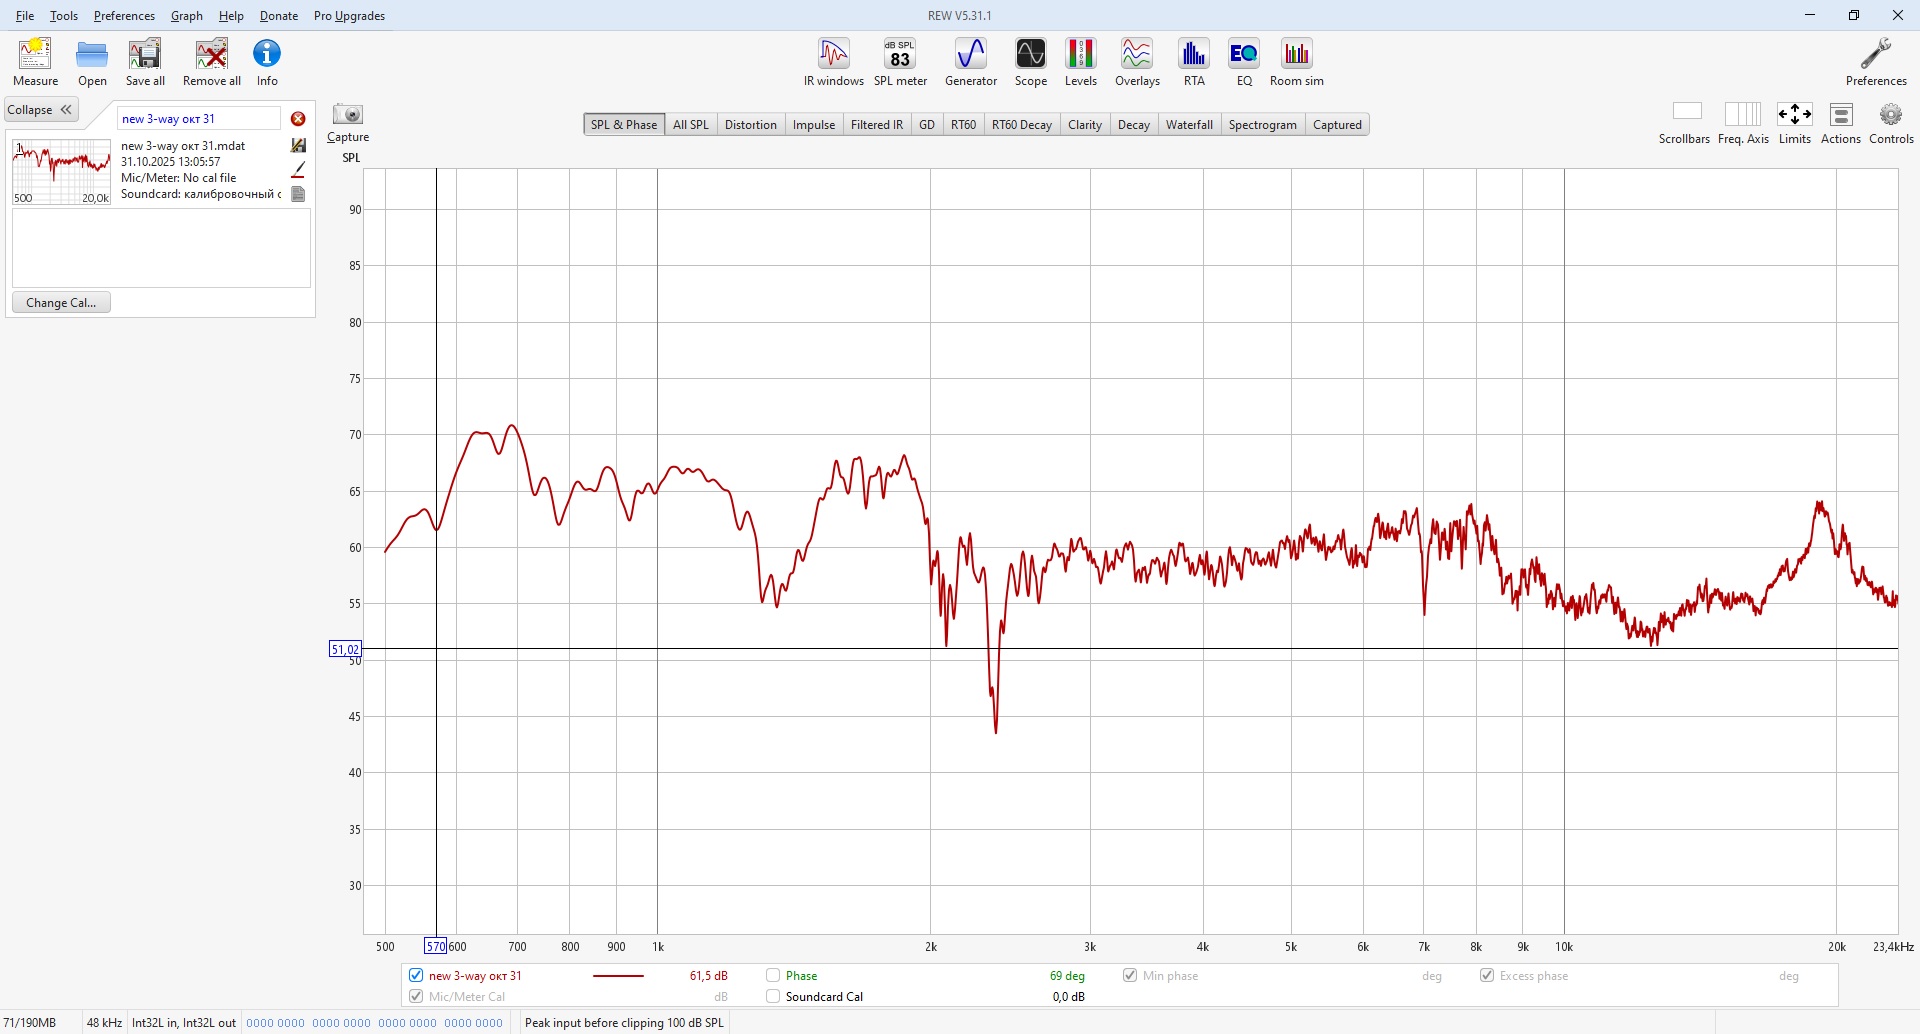Click the '48 kHz' sample rate status
The width and height of the screenshot is (1920, 1034).
click(x=104, y=1023)
